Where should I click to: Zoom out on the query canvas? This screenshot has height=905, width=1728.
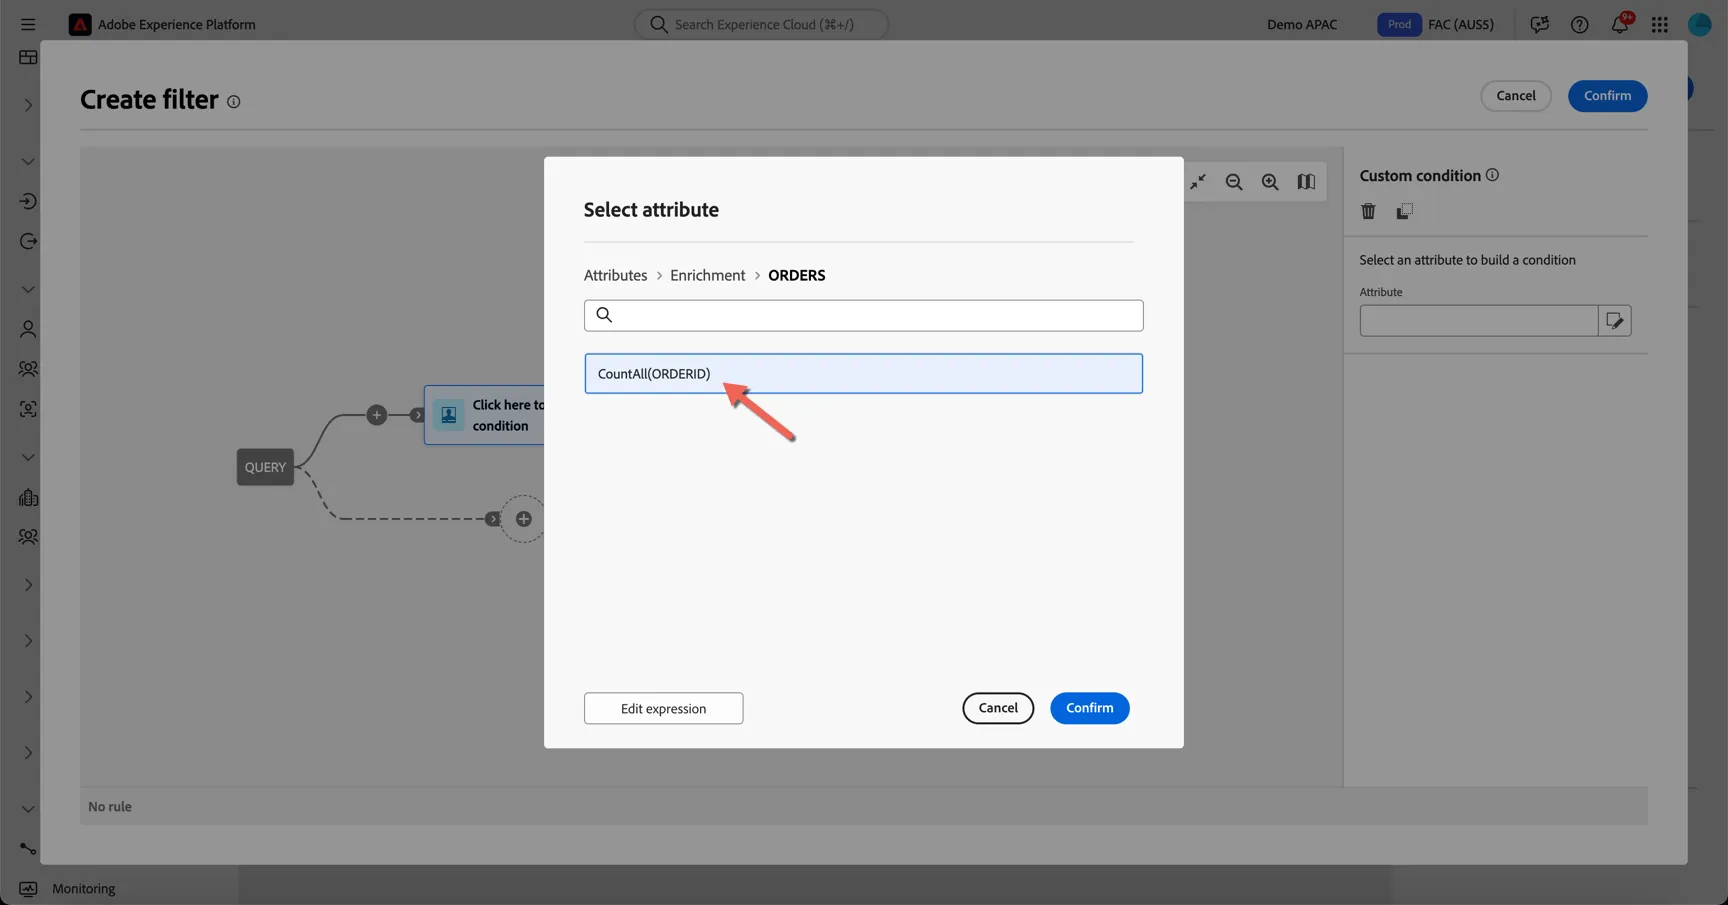tap(1234, 181)
